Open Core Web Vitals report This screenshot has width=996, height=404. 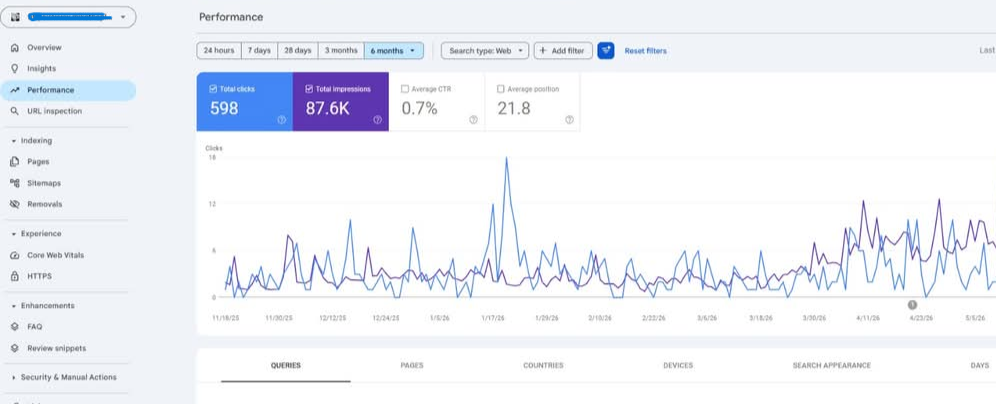pyautogui.click(x=55, y=255)
